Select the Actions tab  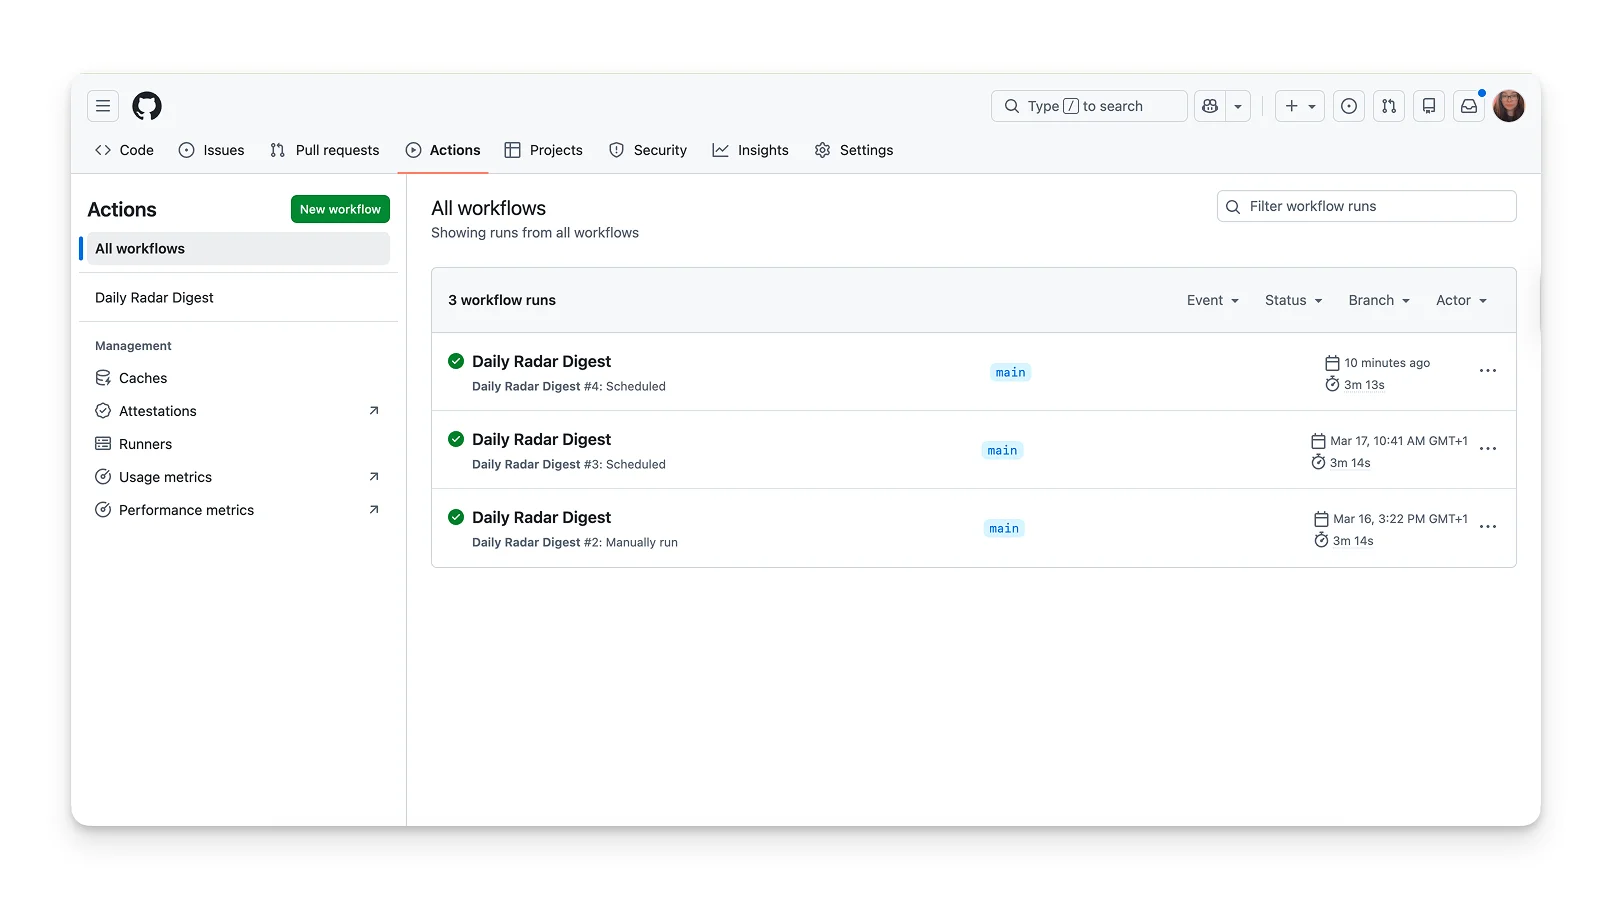tap(443, 150)
